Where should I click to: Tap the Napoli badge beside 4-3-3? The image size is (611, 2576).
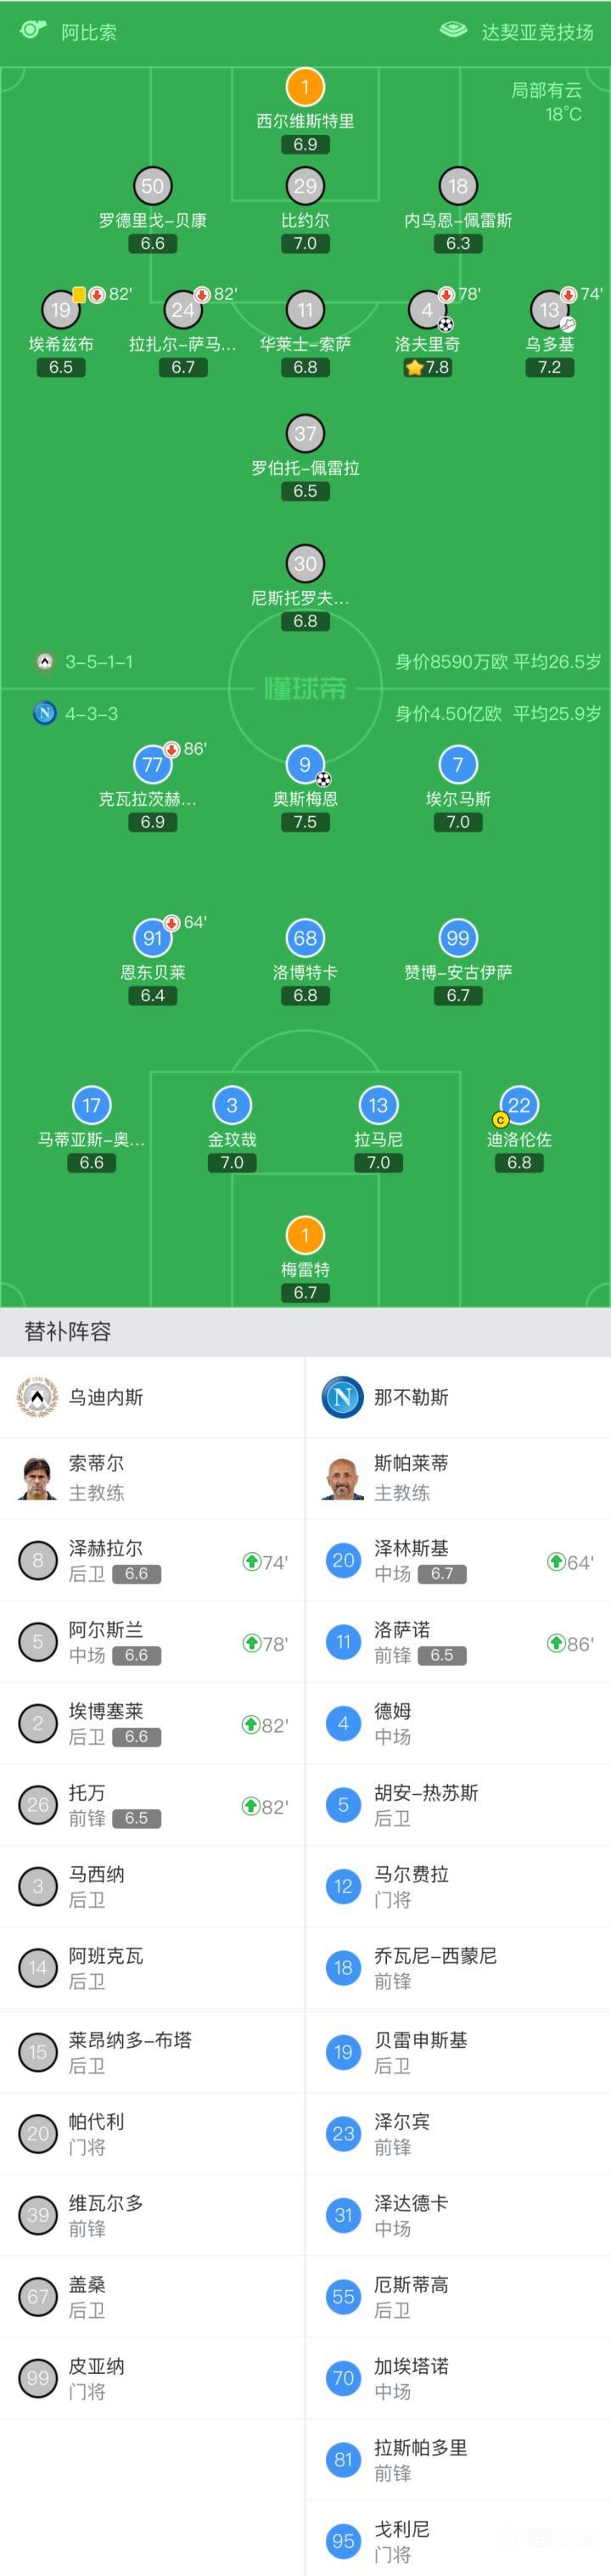coord(44,713)
